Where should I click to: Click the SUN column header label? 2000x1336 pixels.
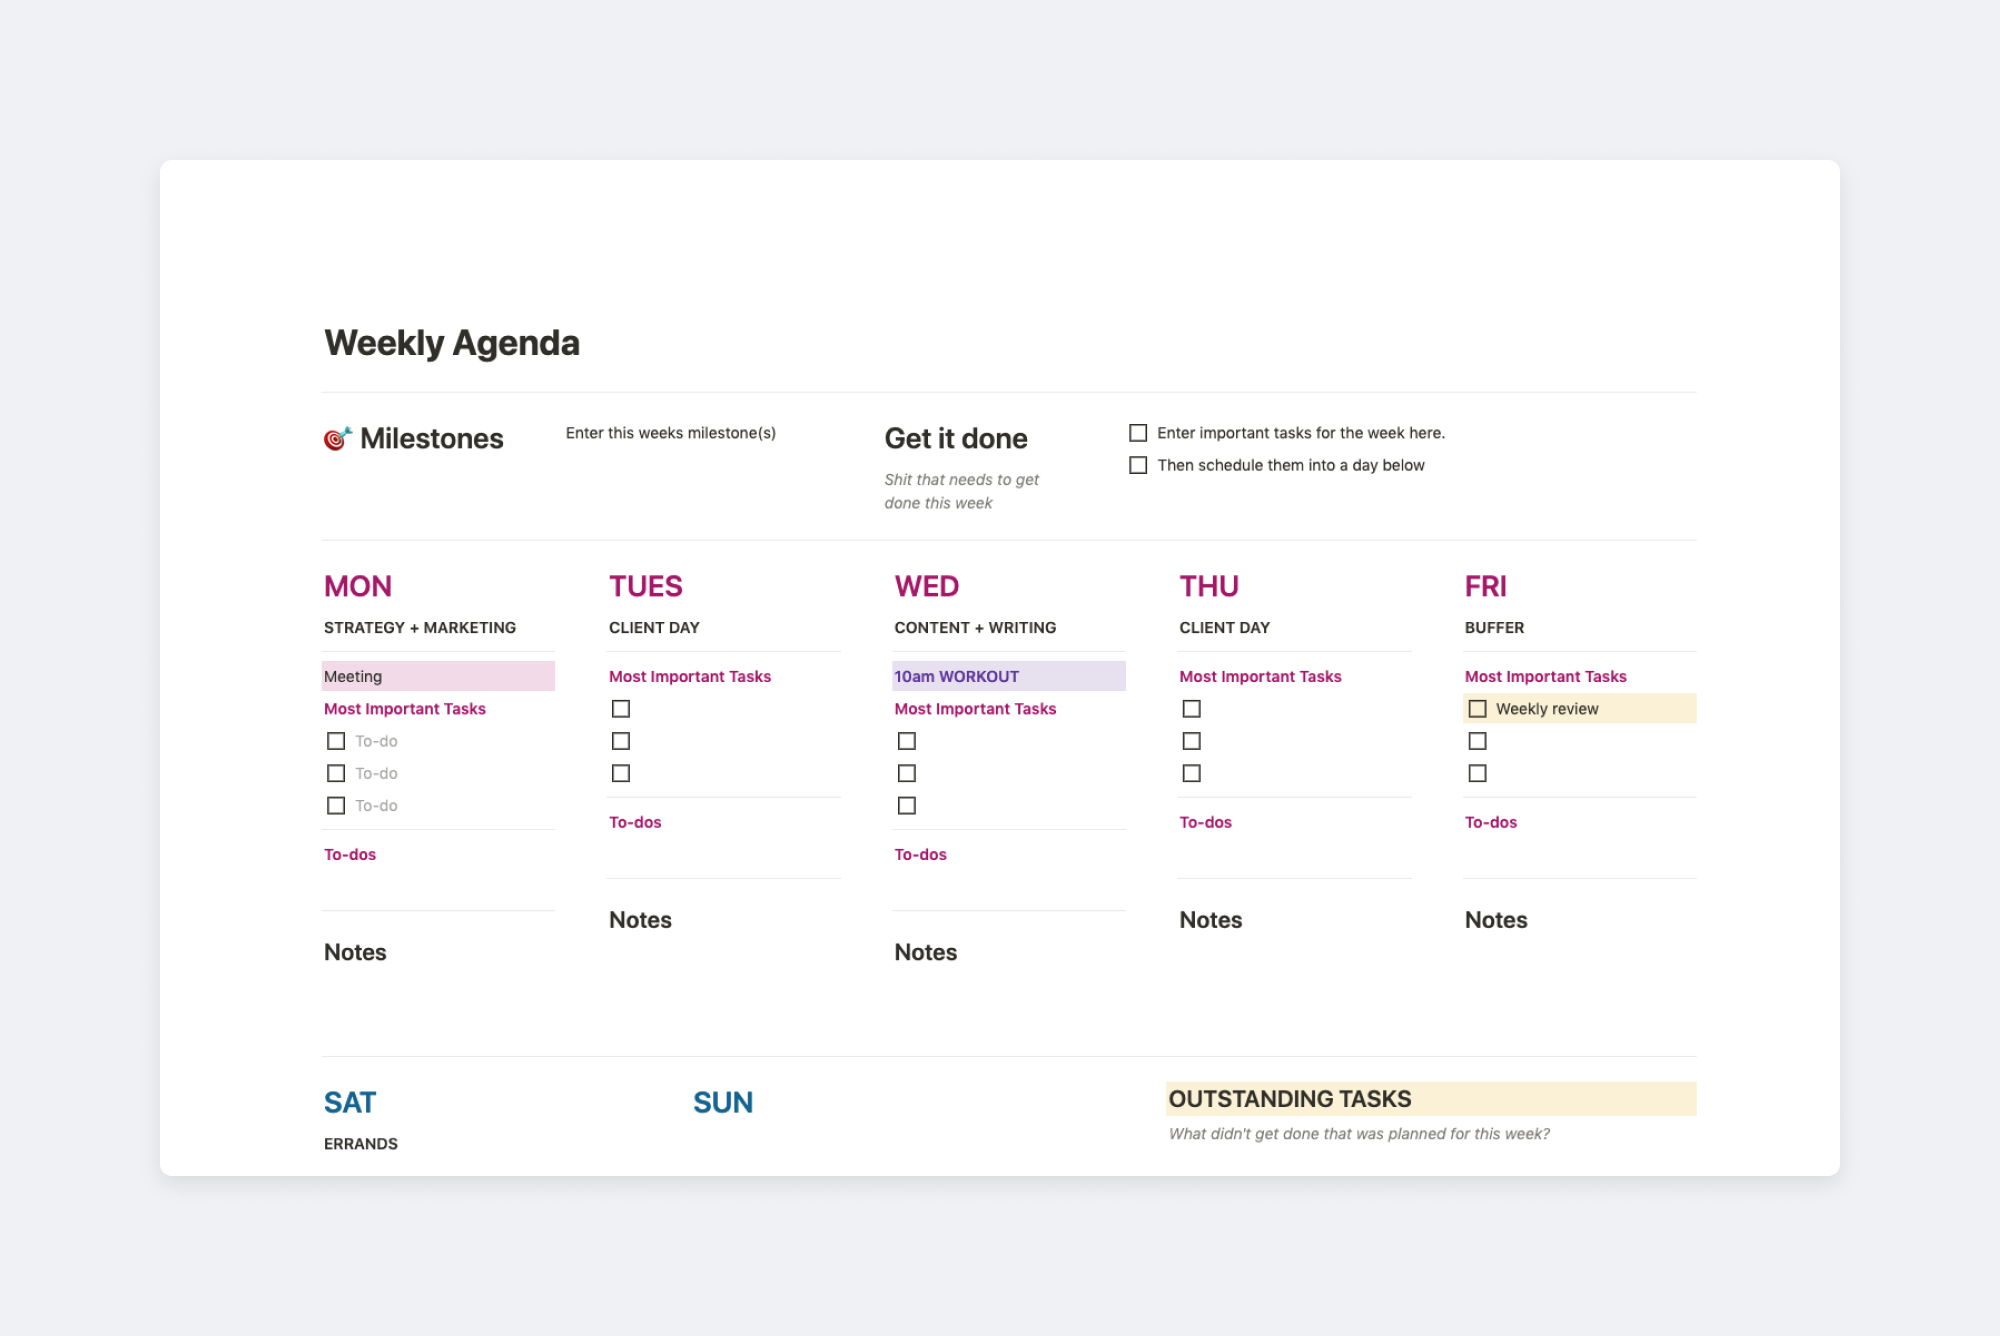point(723,1102)
